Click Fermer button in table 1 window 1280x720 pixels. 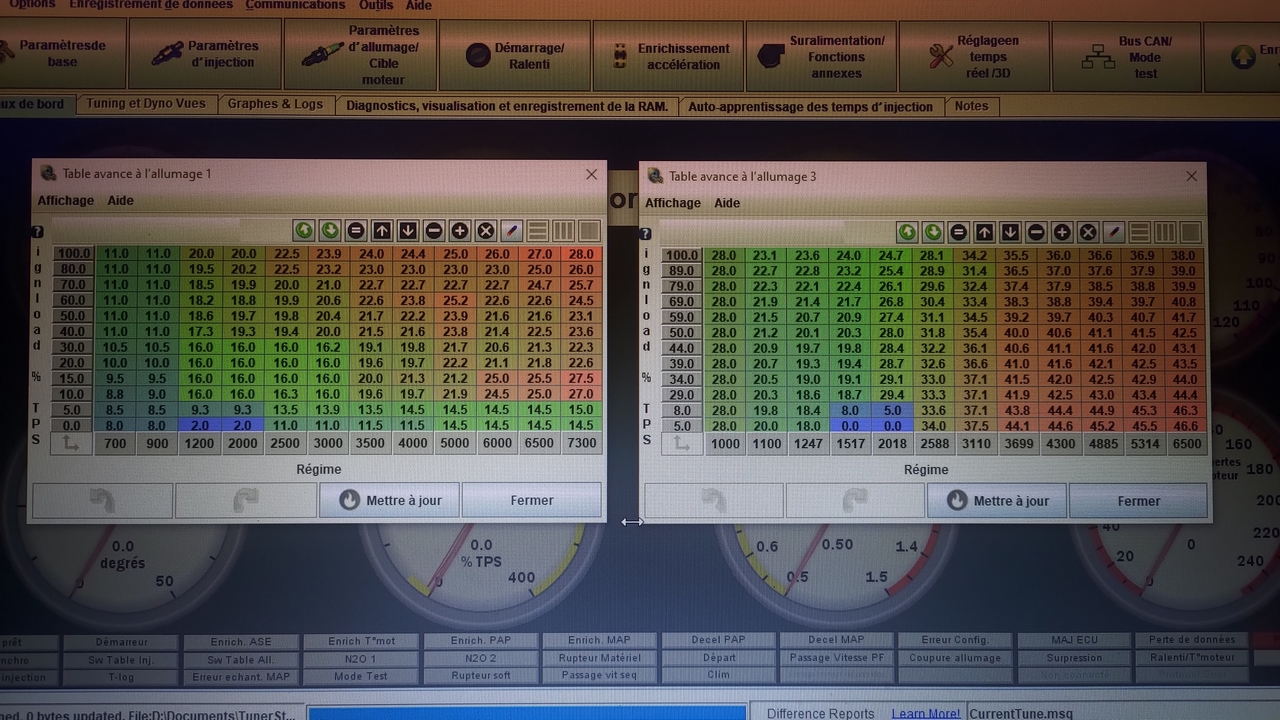click(x=531, y=500)
